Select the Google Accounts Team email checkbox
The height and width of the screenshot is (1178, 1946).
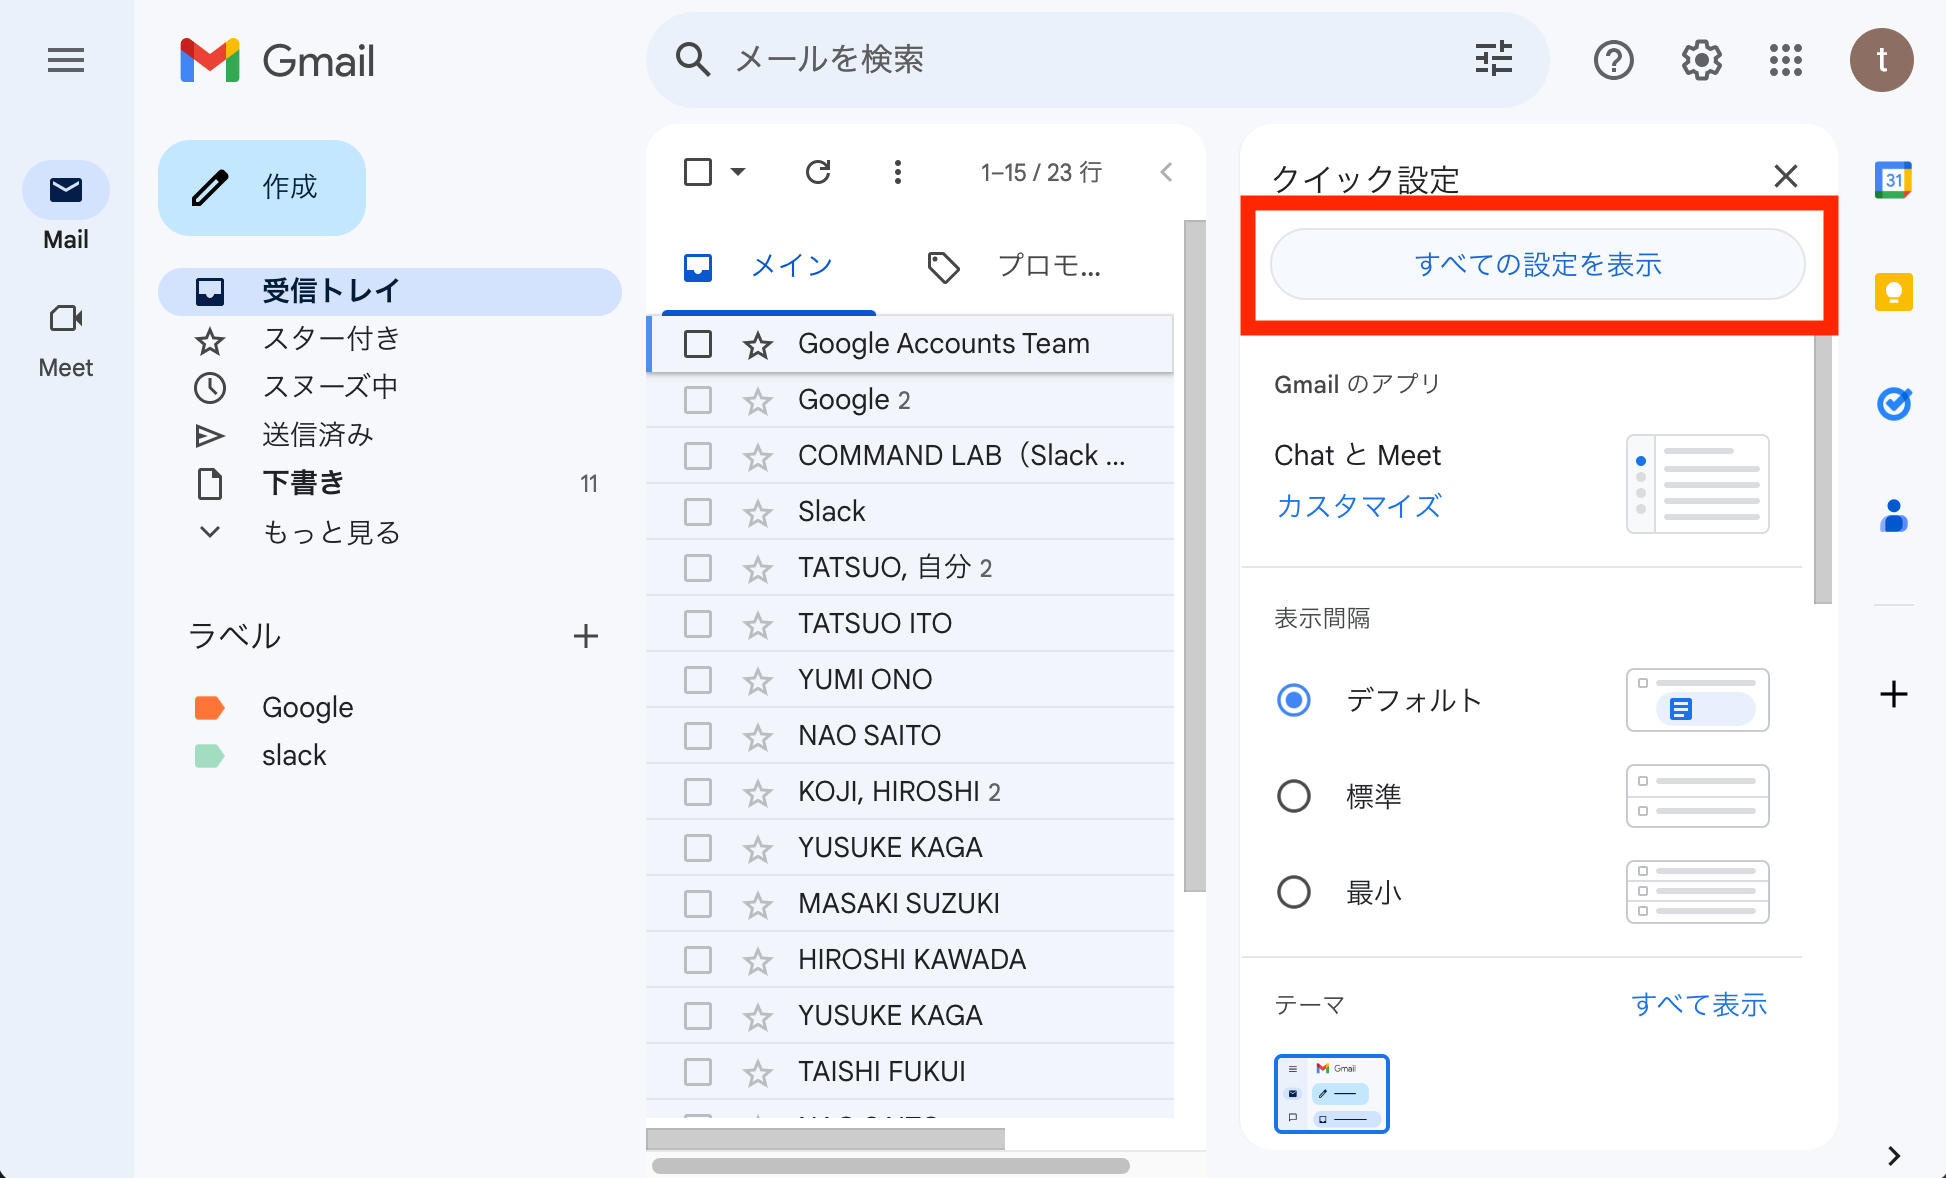pyautogui.click(x=698, y=344)
